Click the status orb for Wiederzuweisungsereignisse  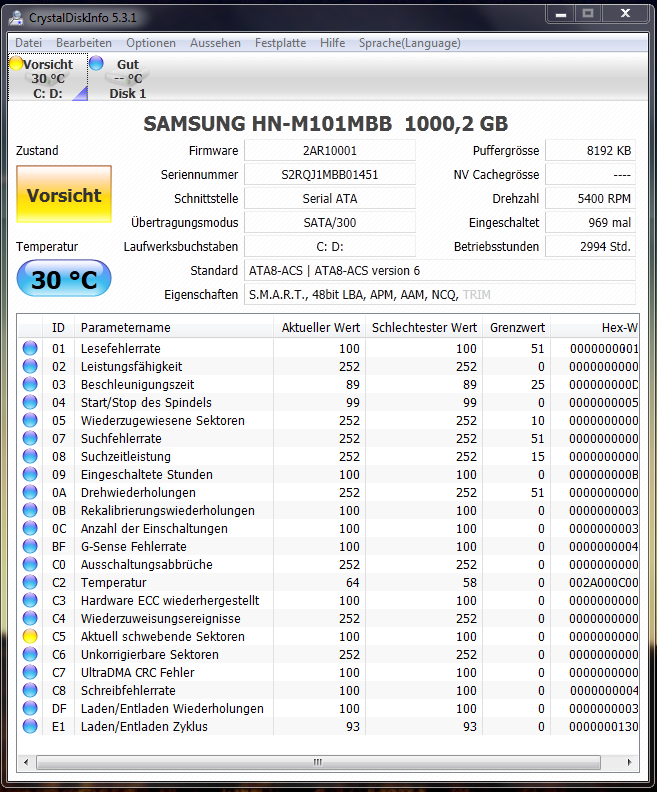[x=30, y=618]
